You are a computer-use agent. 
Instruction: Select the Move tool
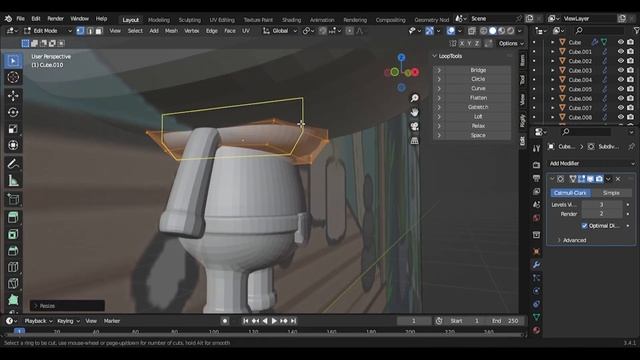13,96
